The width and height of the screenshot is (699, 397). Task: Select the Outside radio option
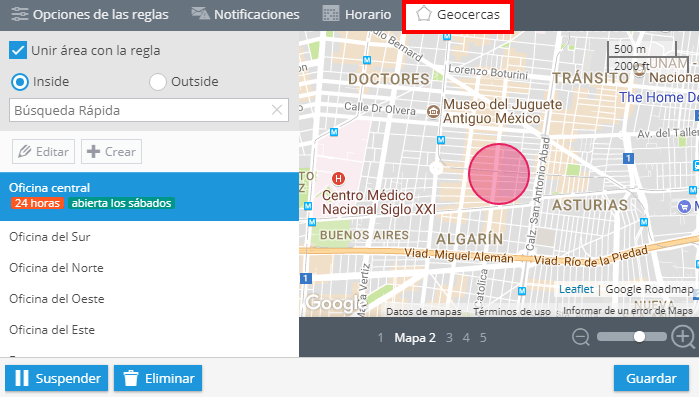[157, 82]
